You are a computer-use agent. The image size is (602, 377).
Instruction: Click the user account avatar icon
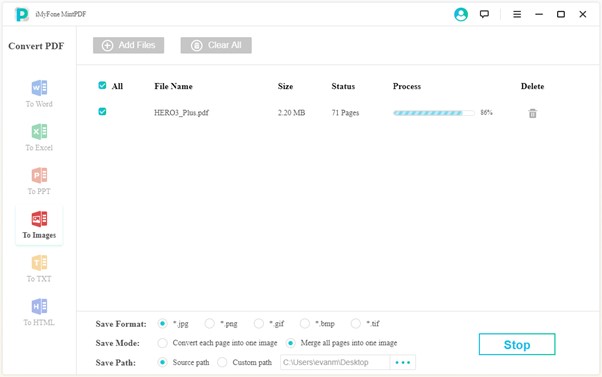click(461, 15)
